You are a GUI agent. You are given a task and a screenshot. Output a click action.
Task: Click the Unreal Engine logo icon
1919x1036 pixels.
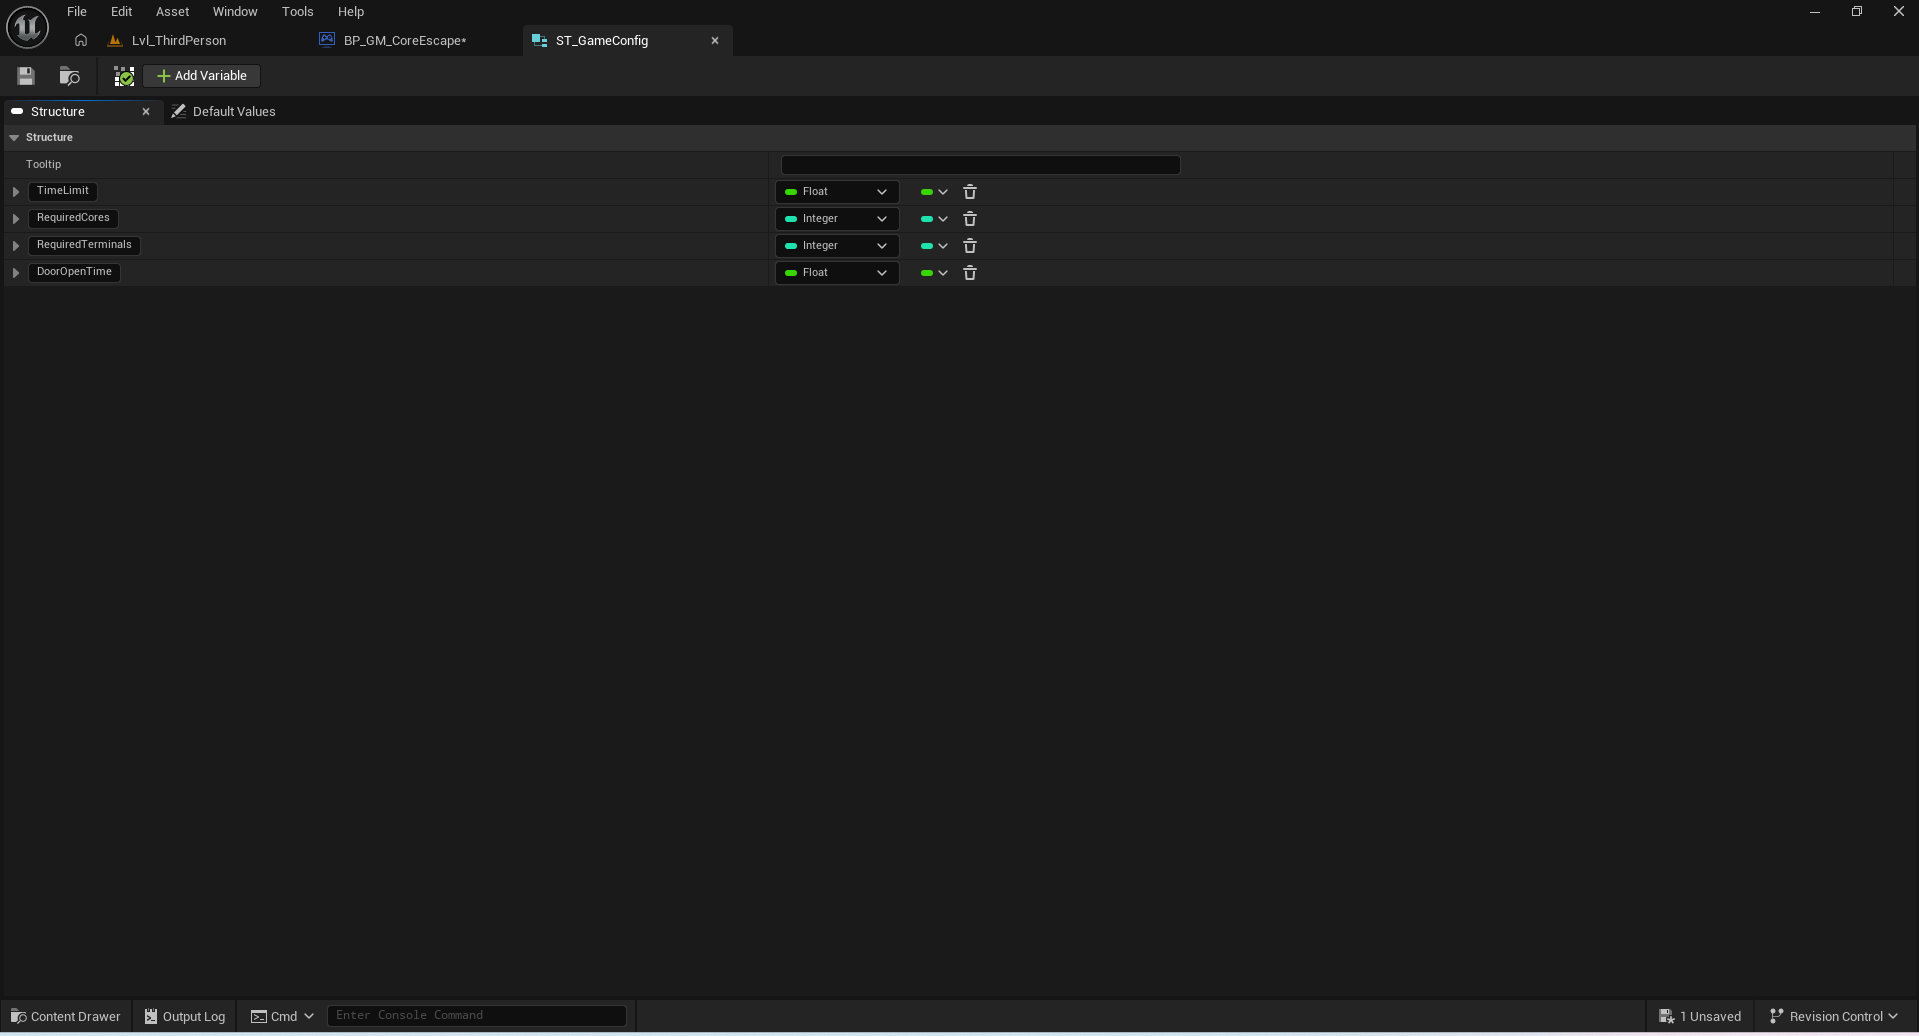(27, 27)
